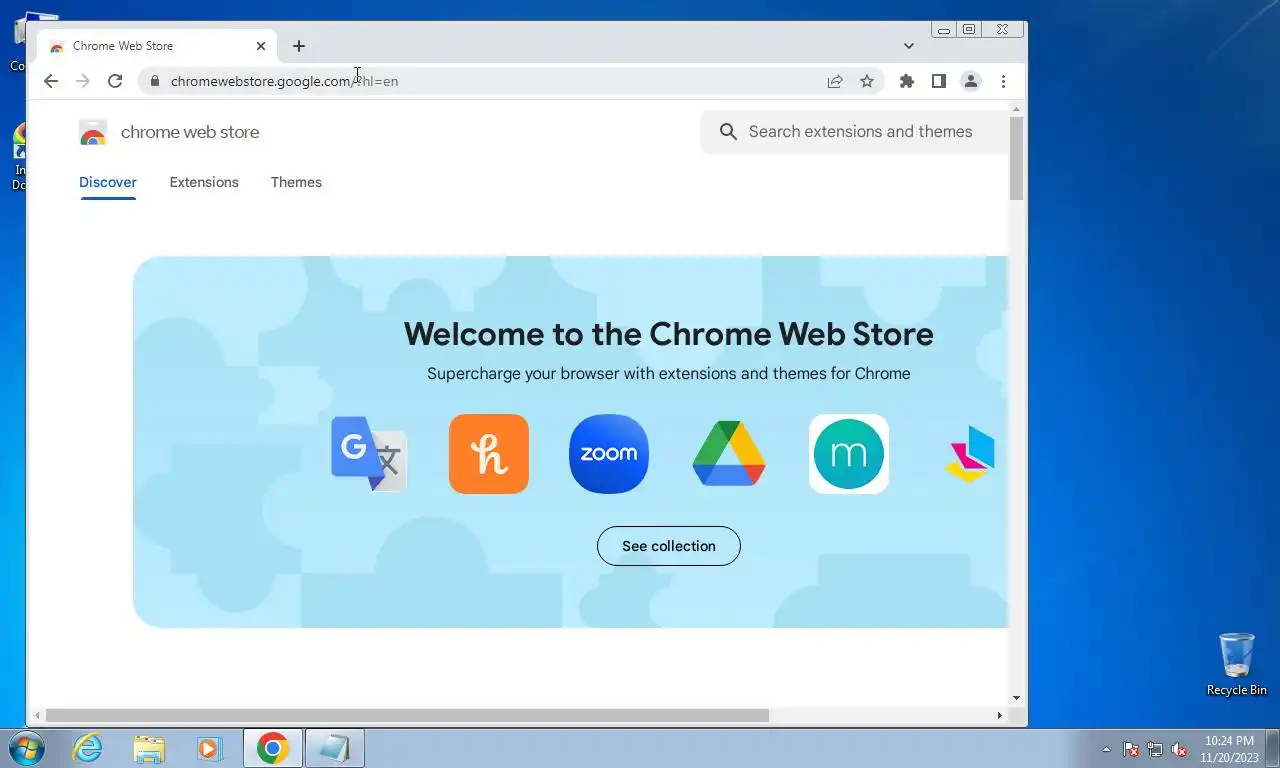Click the 'chrome web store' title link
The width and height of the screenshot is (1280, 768).
click(x=190, y=132)
